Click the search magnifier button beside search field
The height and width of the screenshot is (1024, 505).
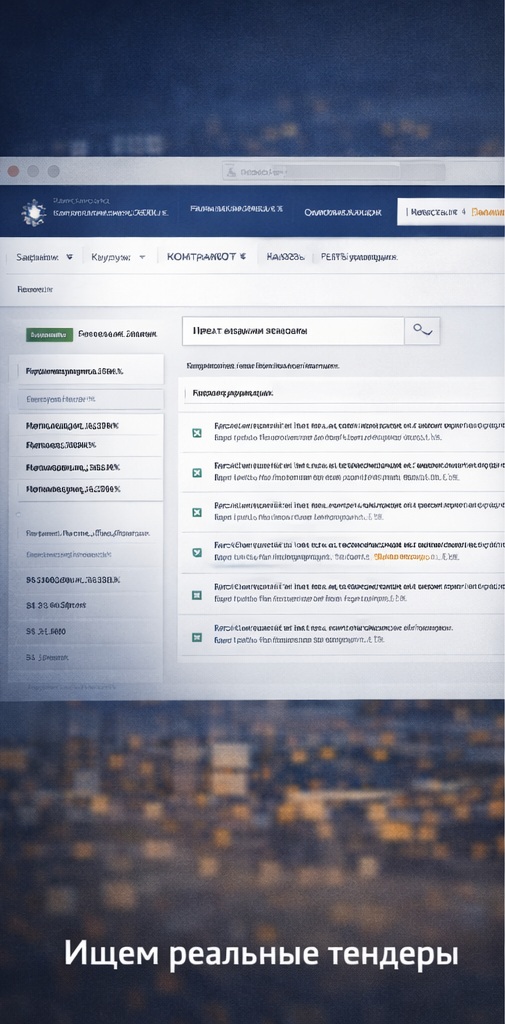422,331
